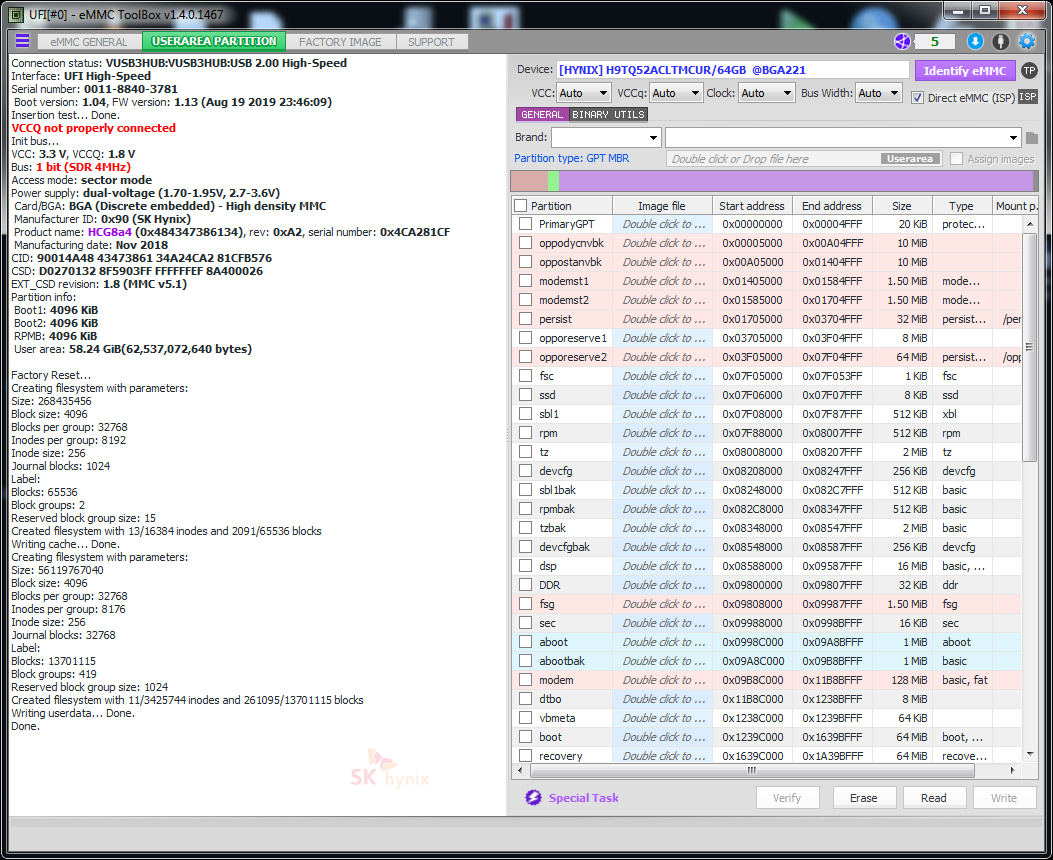This screenshot has height=860, width=1053.
Task: Open the Brand dropdown
Action: (606, 138)
